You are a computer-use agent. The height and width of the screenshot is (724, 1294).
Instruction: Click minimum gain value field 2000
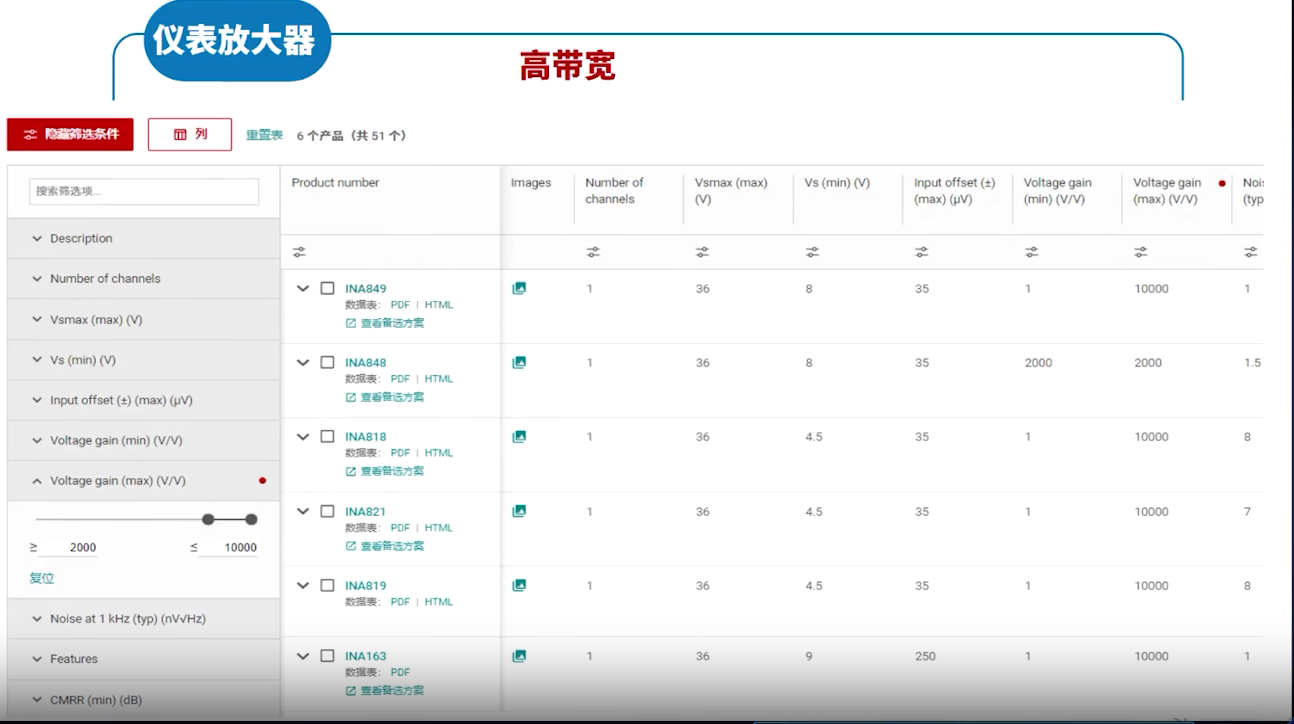(x=70, y=547)
